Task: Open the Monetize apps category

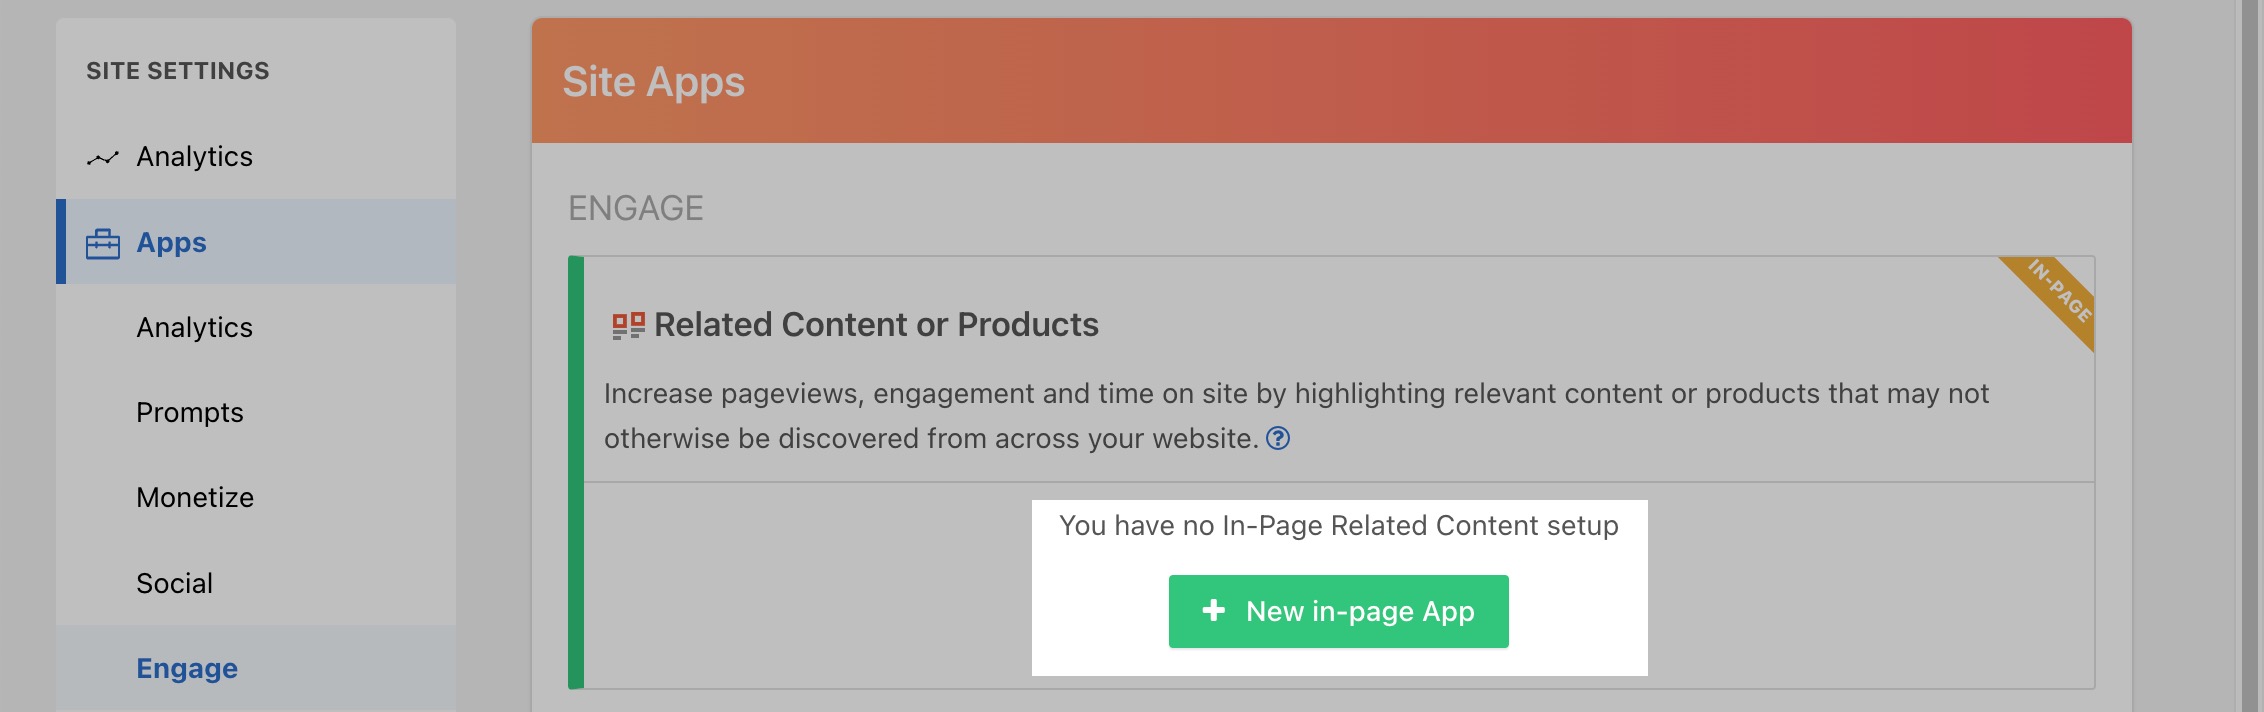Action: point(195,497)
